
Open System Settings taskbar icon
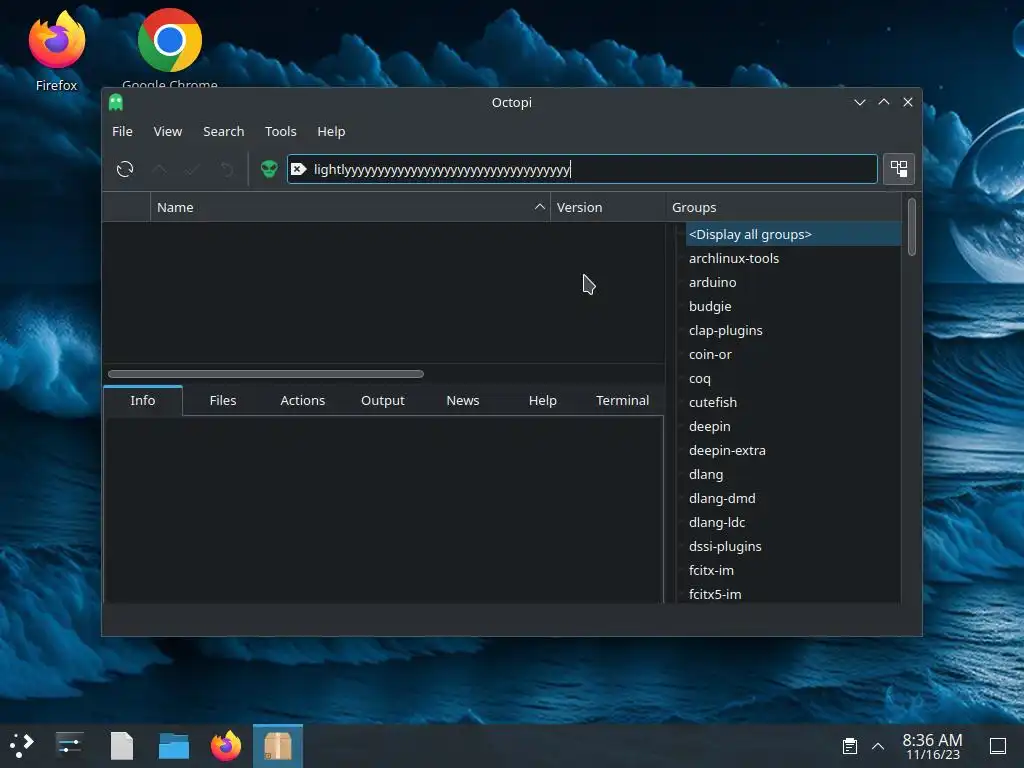coord(69,745)
